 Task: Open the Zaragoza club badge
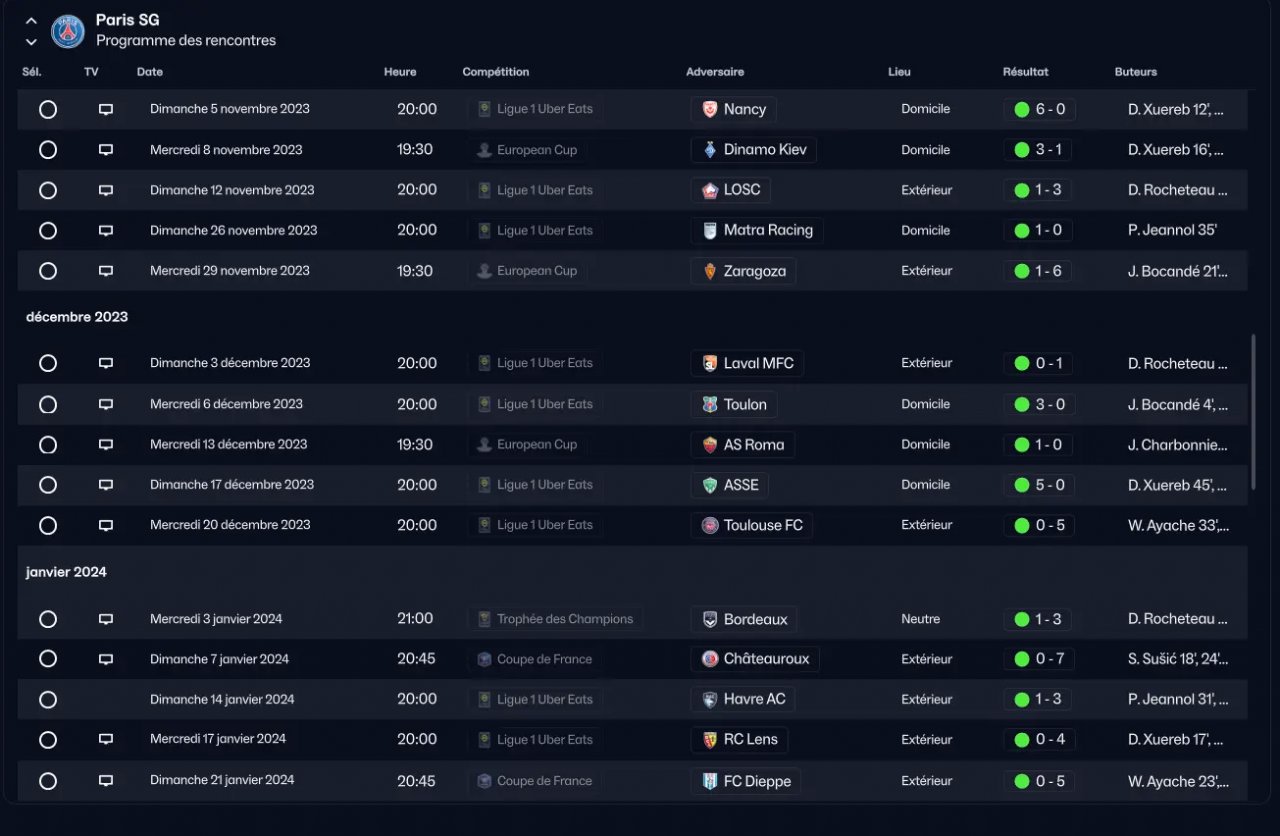point(710,271)
